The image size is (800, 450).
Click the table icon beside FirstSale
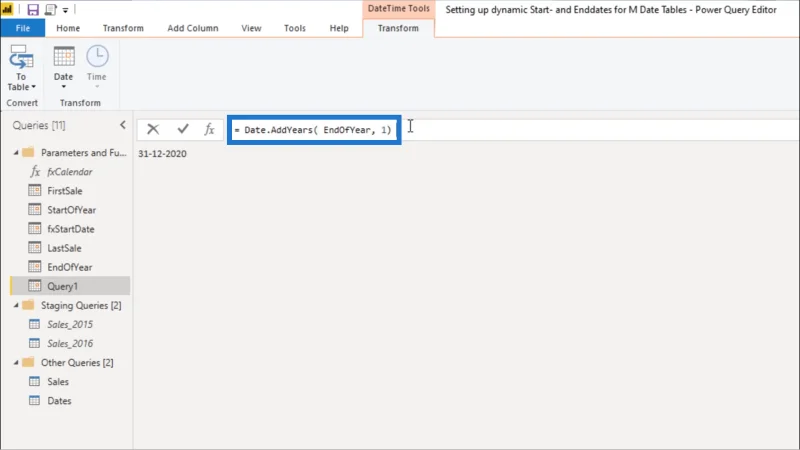(35, 190)
